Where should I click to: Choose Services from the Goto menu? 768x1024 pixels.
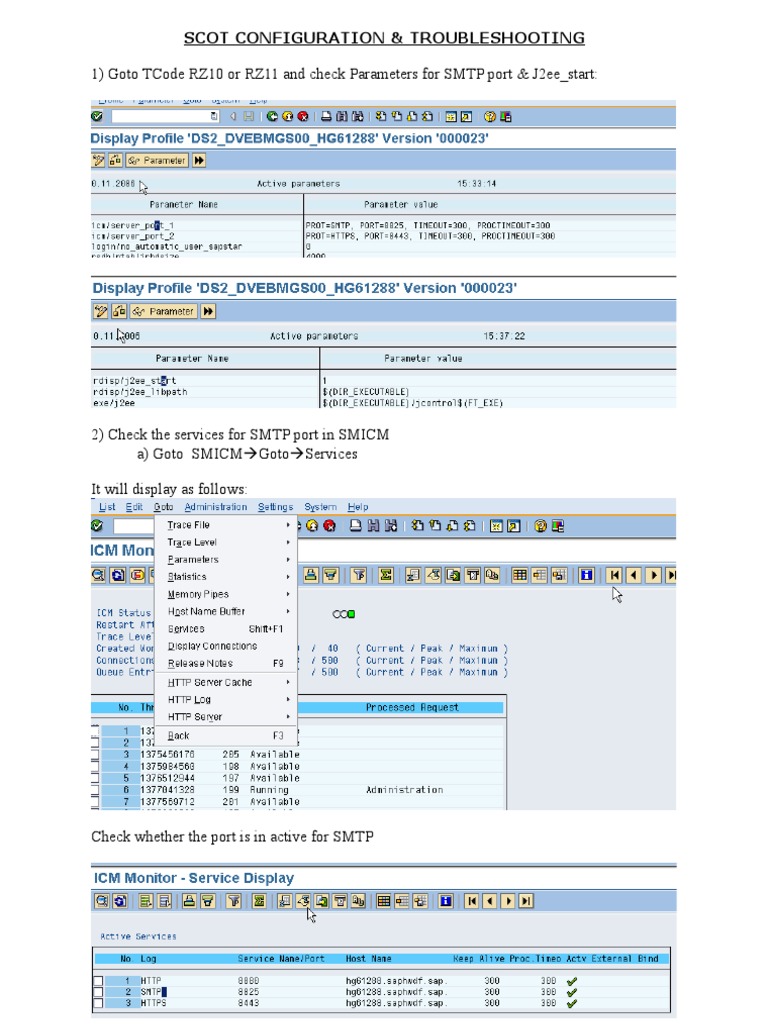[187, 629]
